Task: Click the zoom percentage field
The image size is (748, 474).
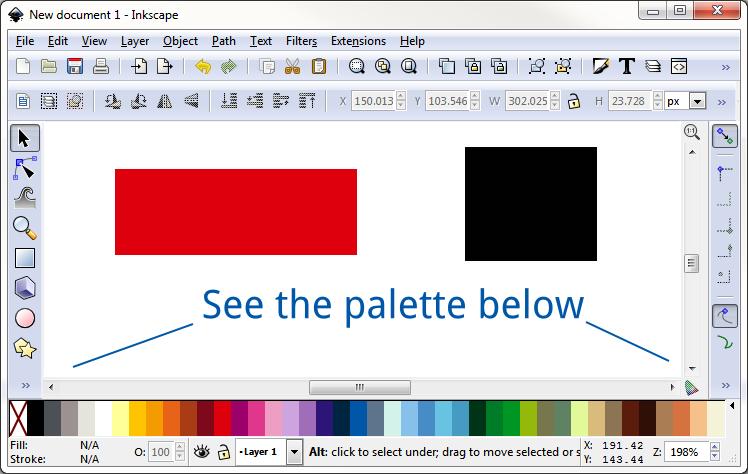Action: 686,452
